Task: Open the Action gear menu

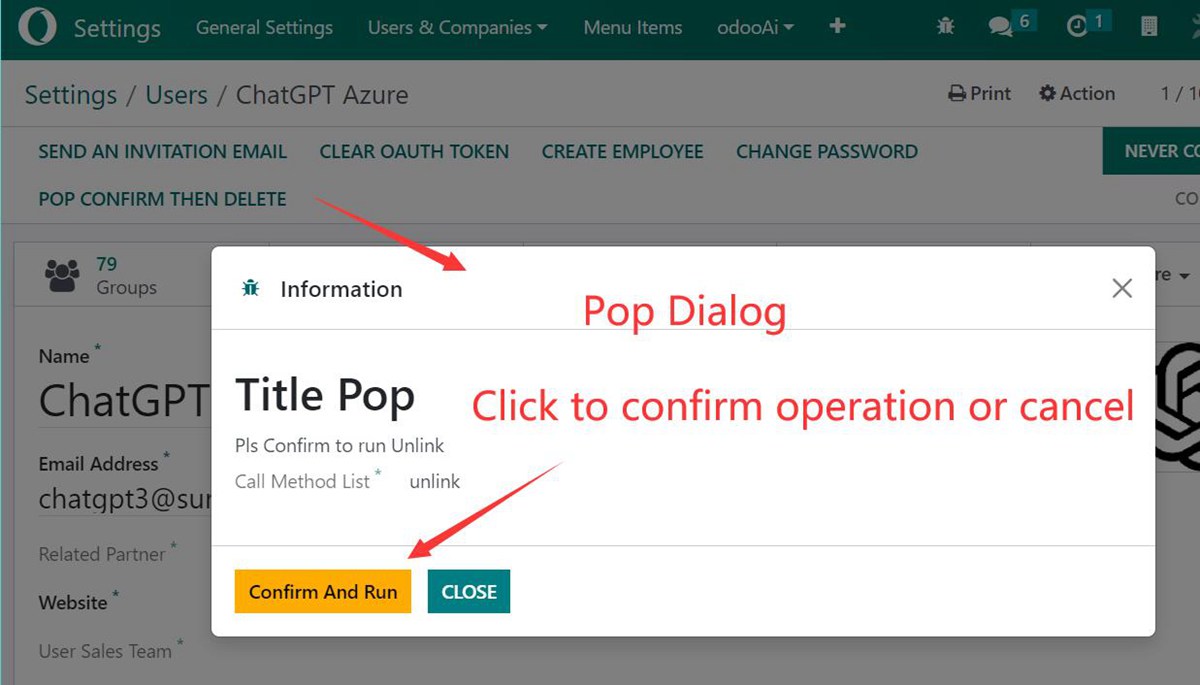Action: pyautogui.click(x=1077, y=93)
